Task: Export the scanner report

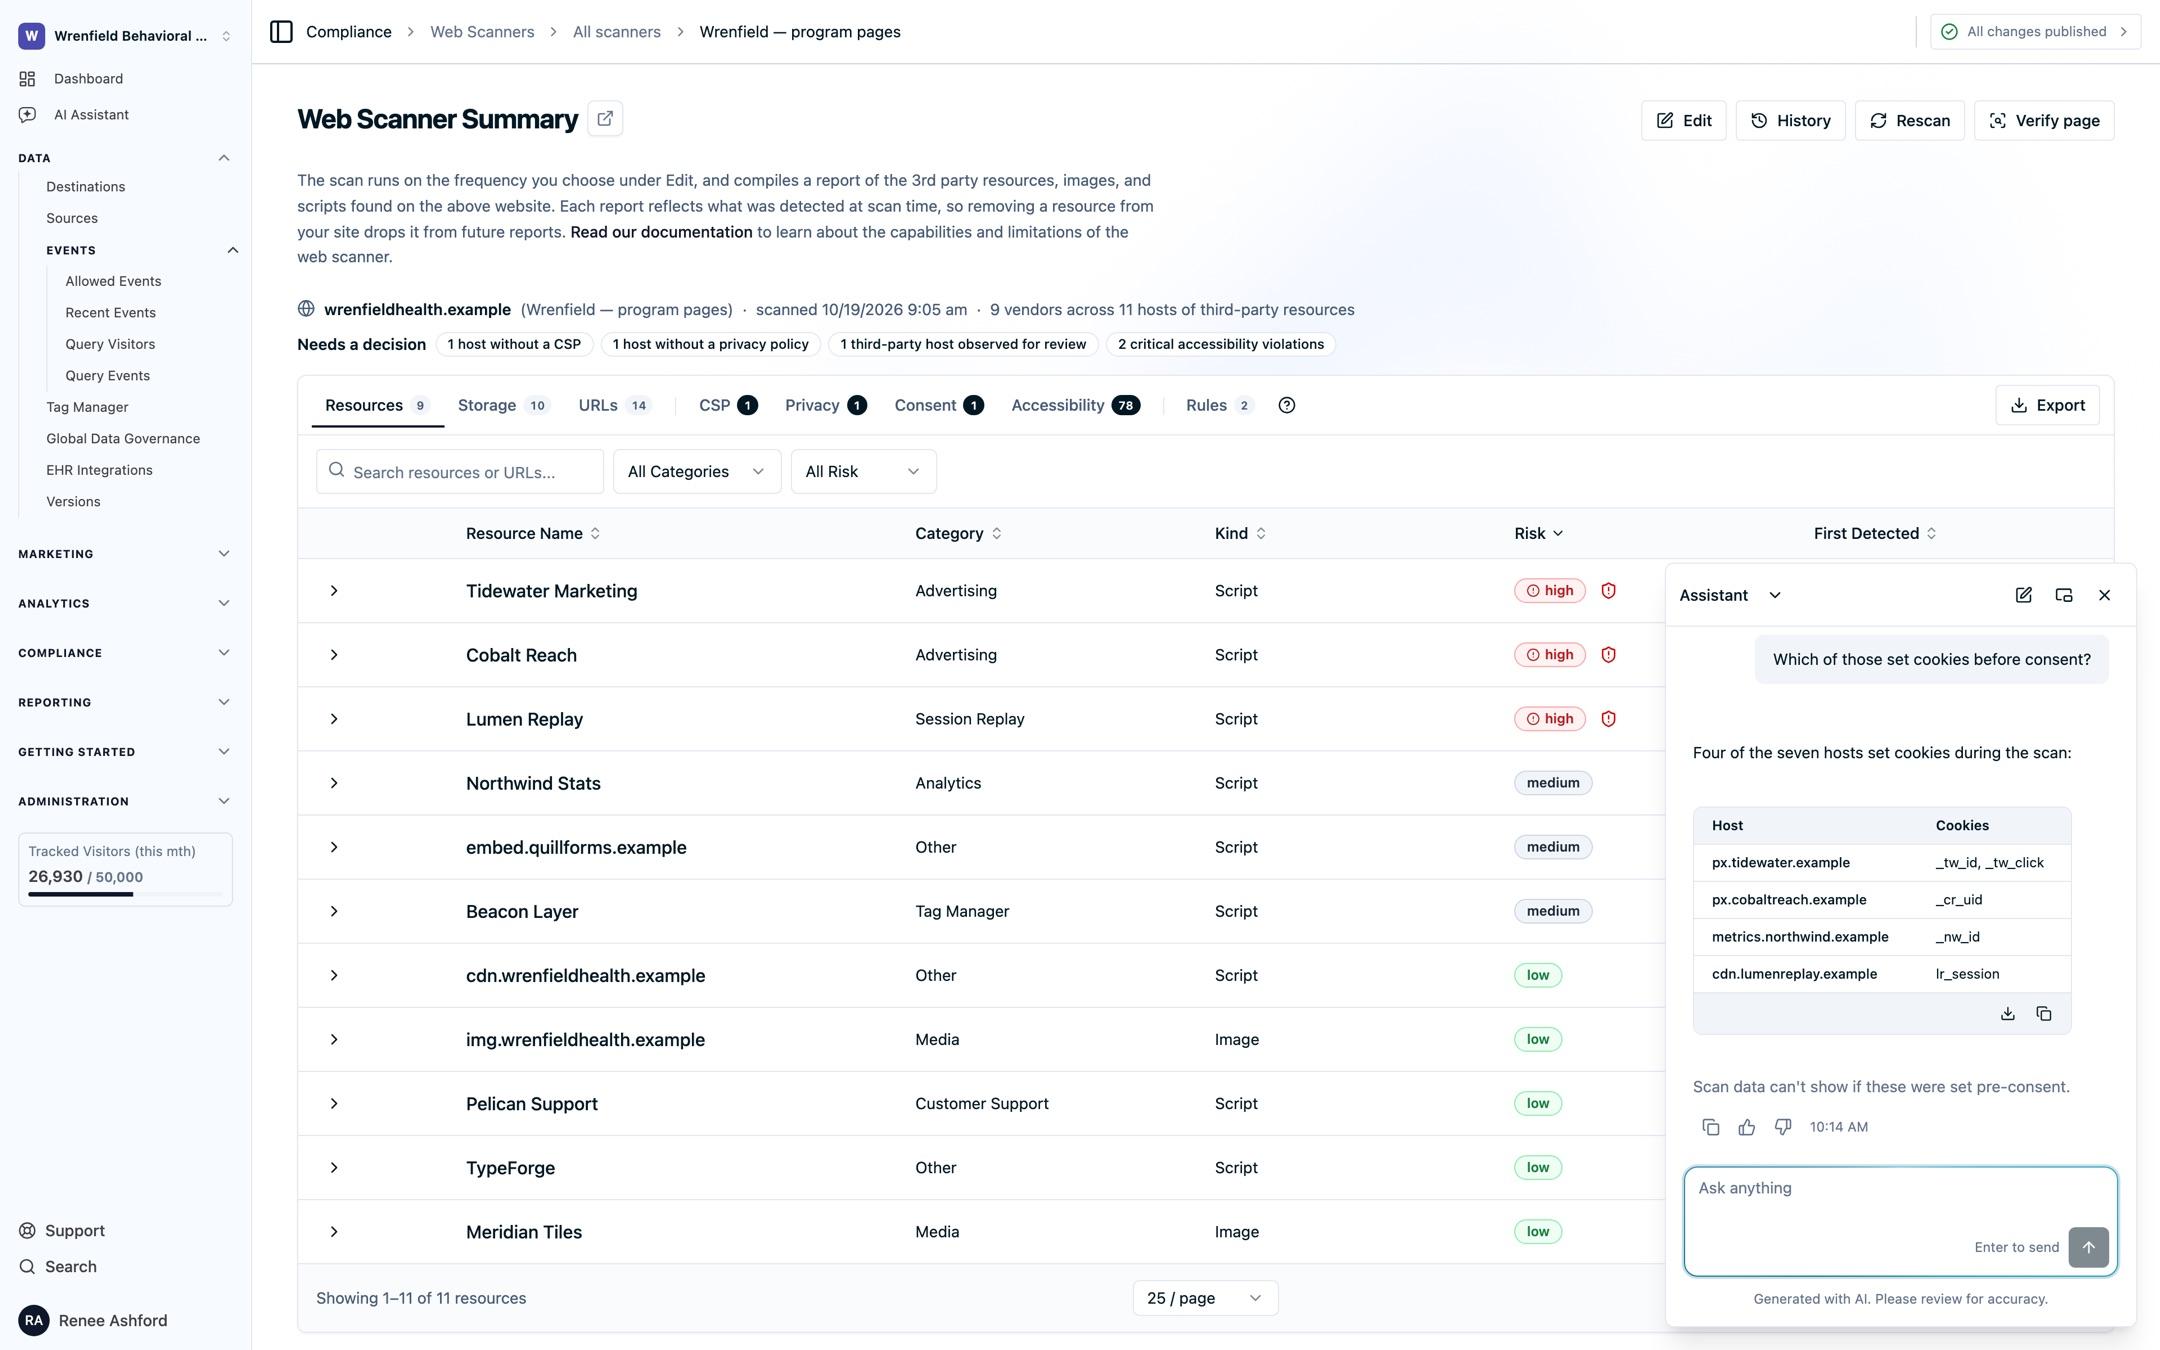Action: point(2047,405)
